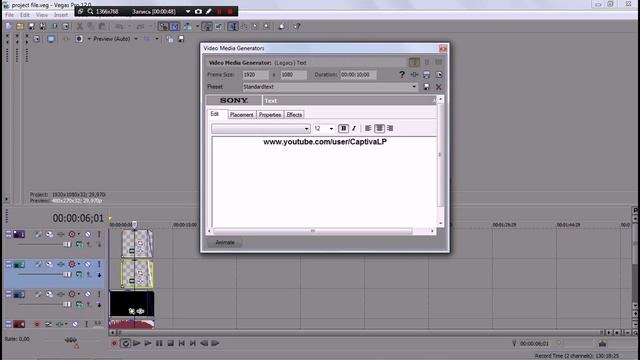The image size is (640, 360).
Task: Click the external monitor preview icon
Action: (51, 39)
